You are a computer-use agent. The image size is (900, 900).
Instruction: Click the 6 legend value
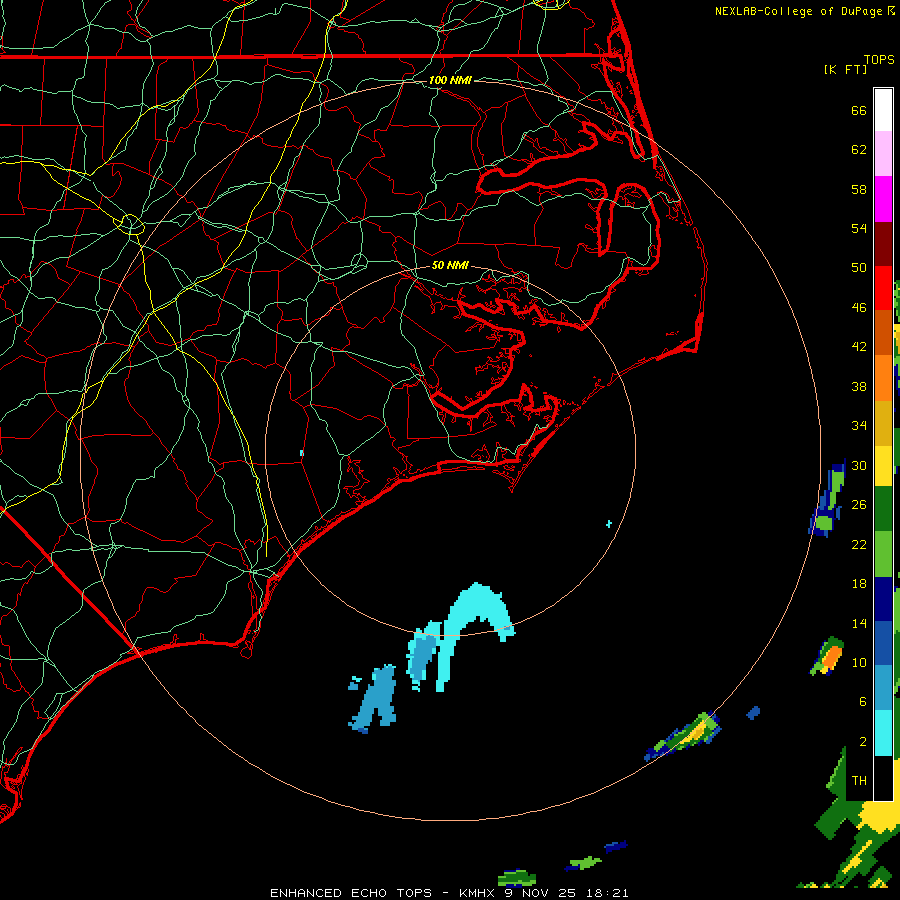pos(862,701)
